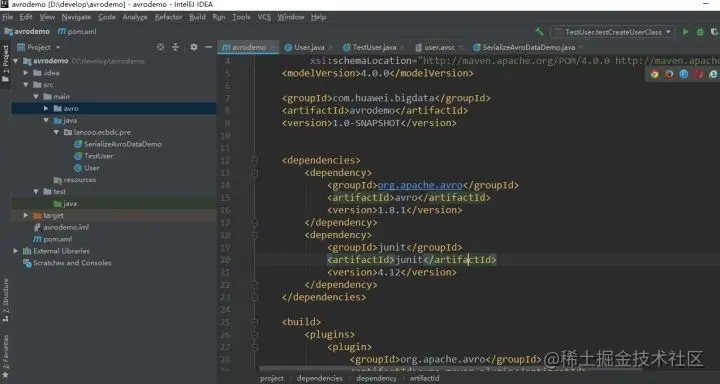Screen dimensions: 720x384
Task: Open the Refactor menu
Action: 169,17
